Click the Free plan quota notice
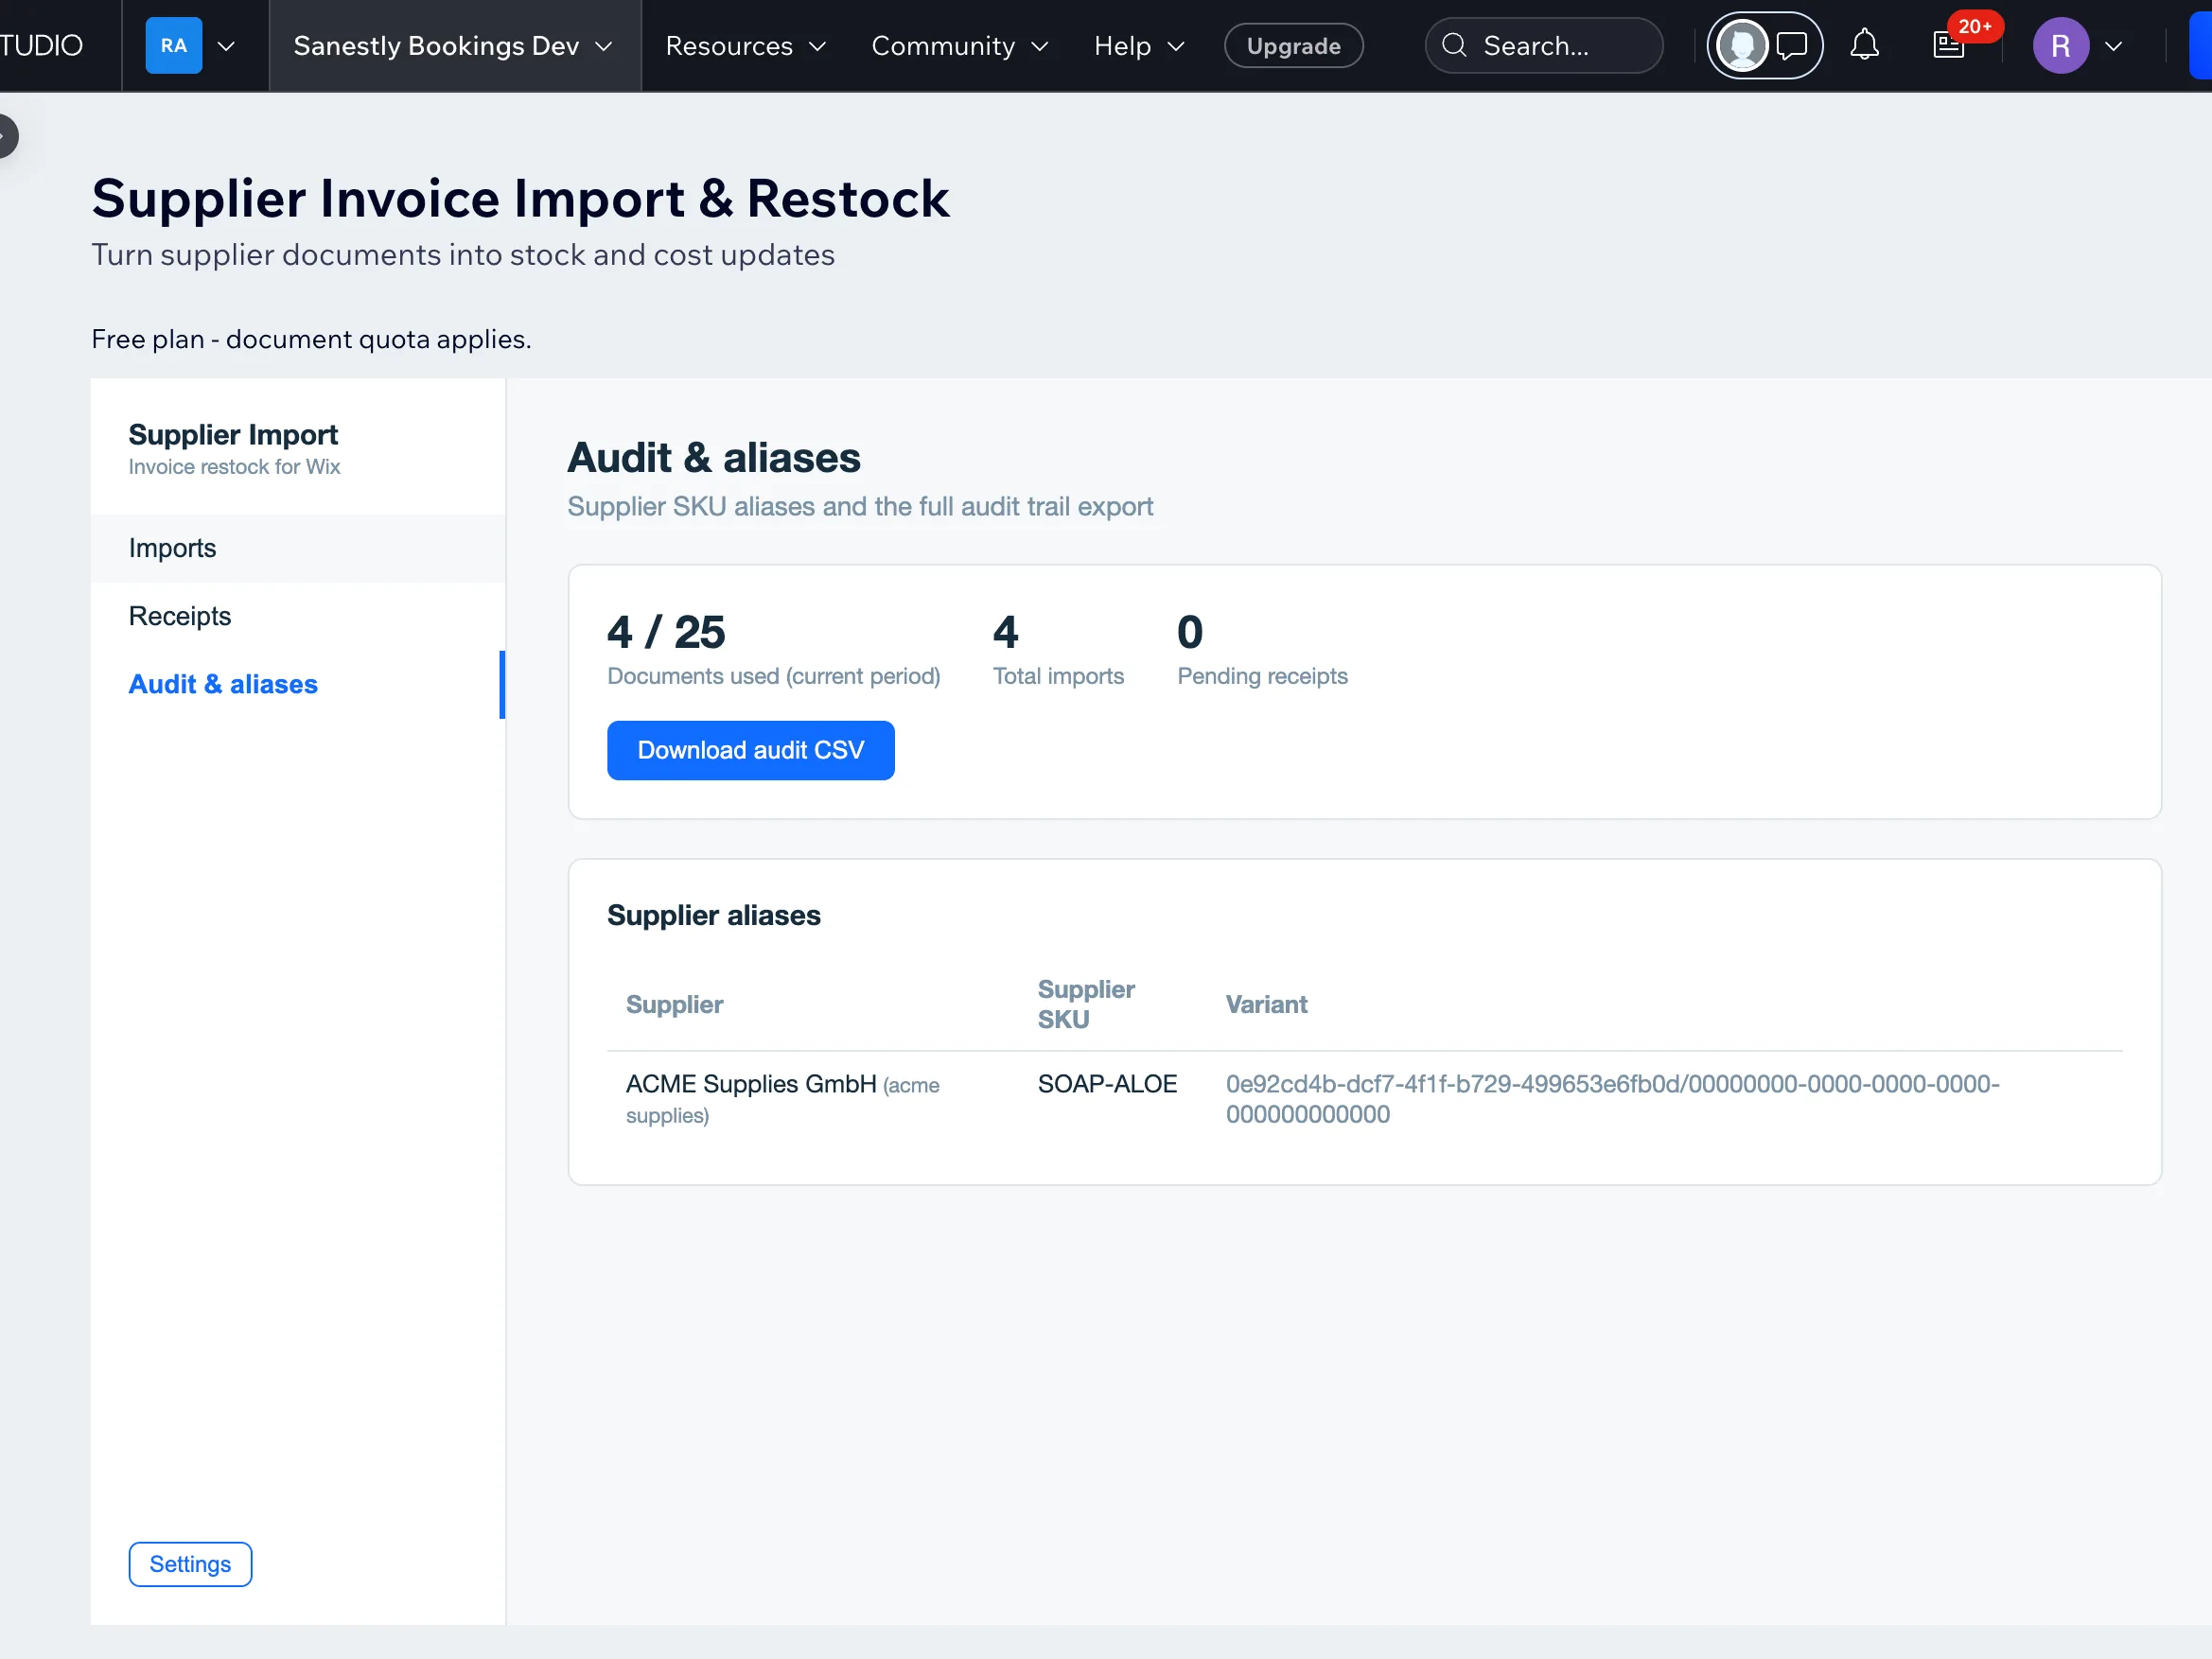The width and height of the screenshot is (2212, 1659). 311,339
